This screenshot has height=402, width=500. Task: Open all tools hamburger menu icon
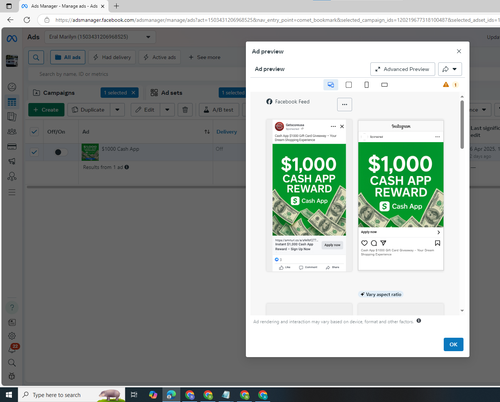pos(12,192)
